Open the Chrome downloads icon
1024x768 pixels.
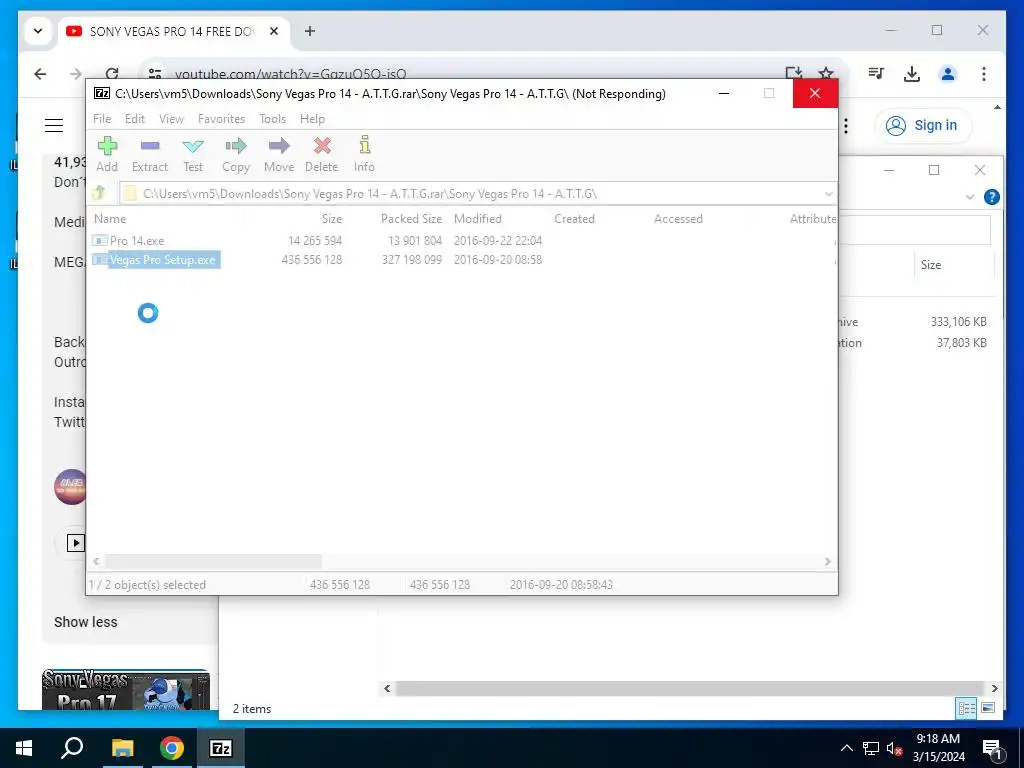[912, 74]
